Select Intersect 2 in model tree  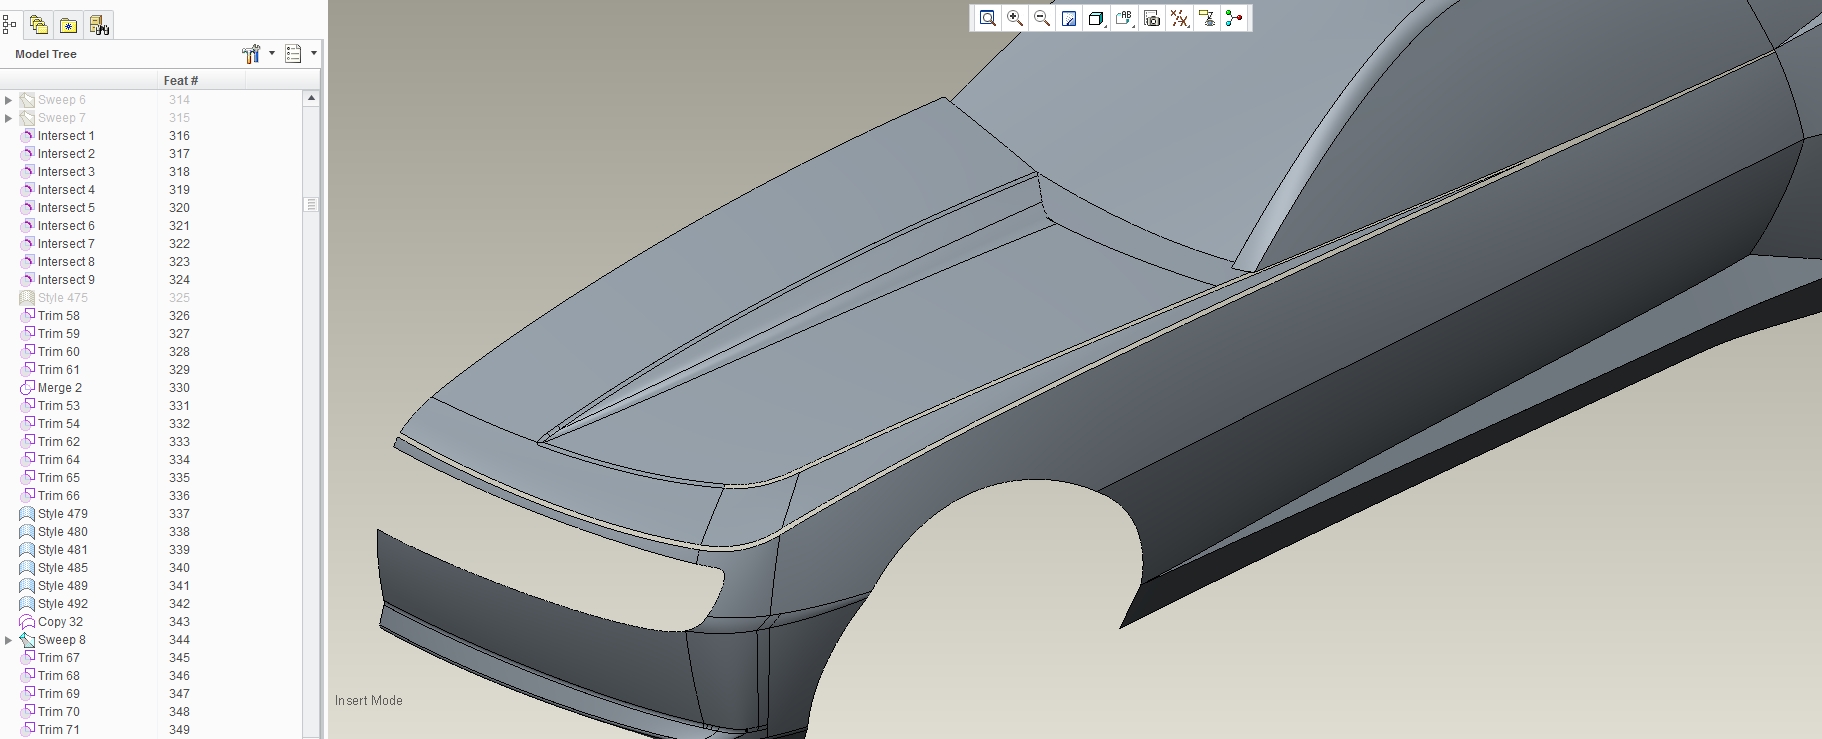[66, 154]
